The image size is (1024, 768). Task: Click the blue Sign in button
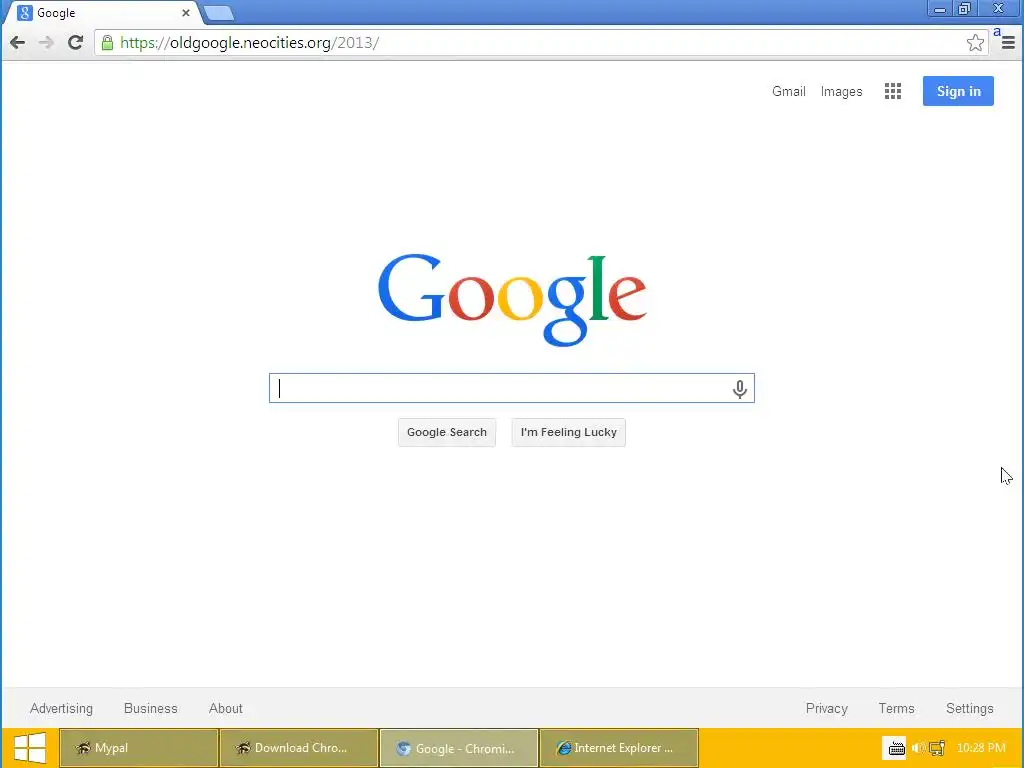958,91
